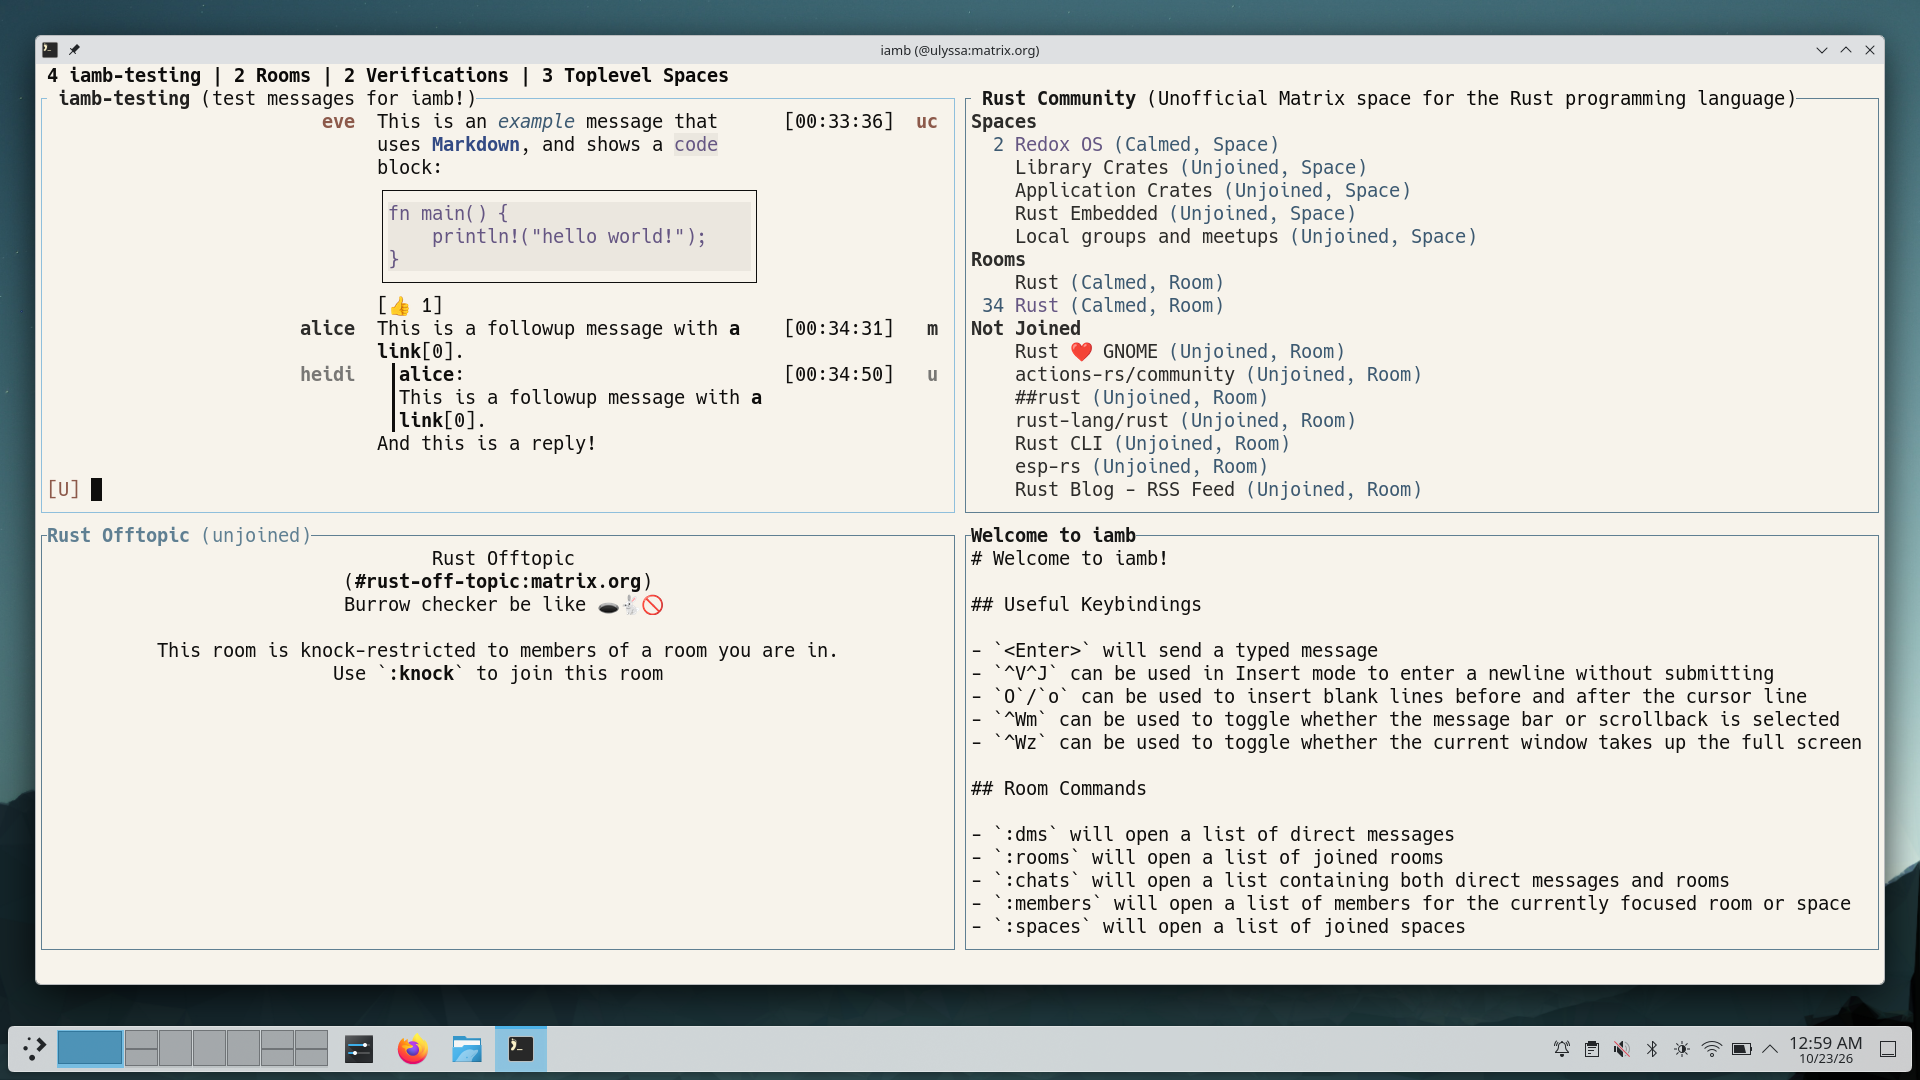Open the clock showing 12:59 AM

coord(1825,1049)
